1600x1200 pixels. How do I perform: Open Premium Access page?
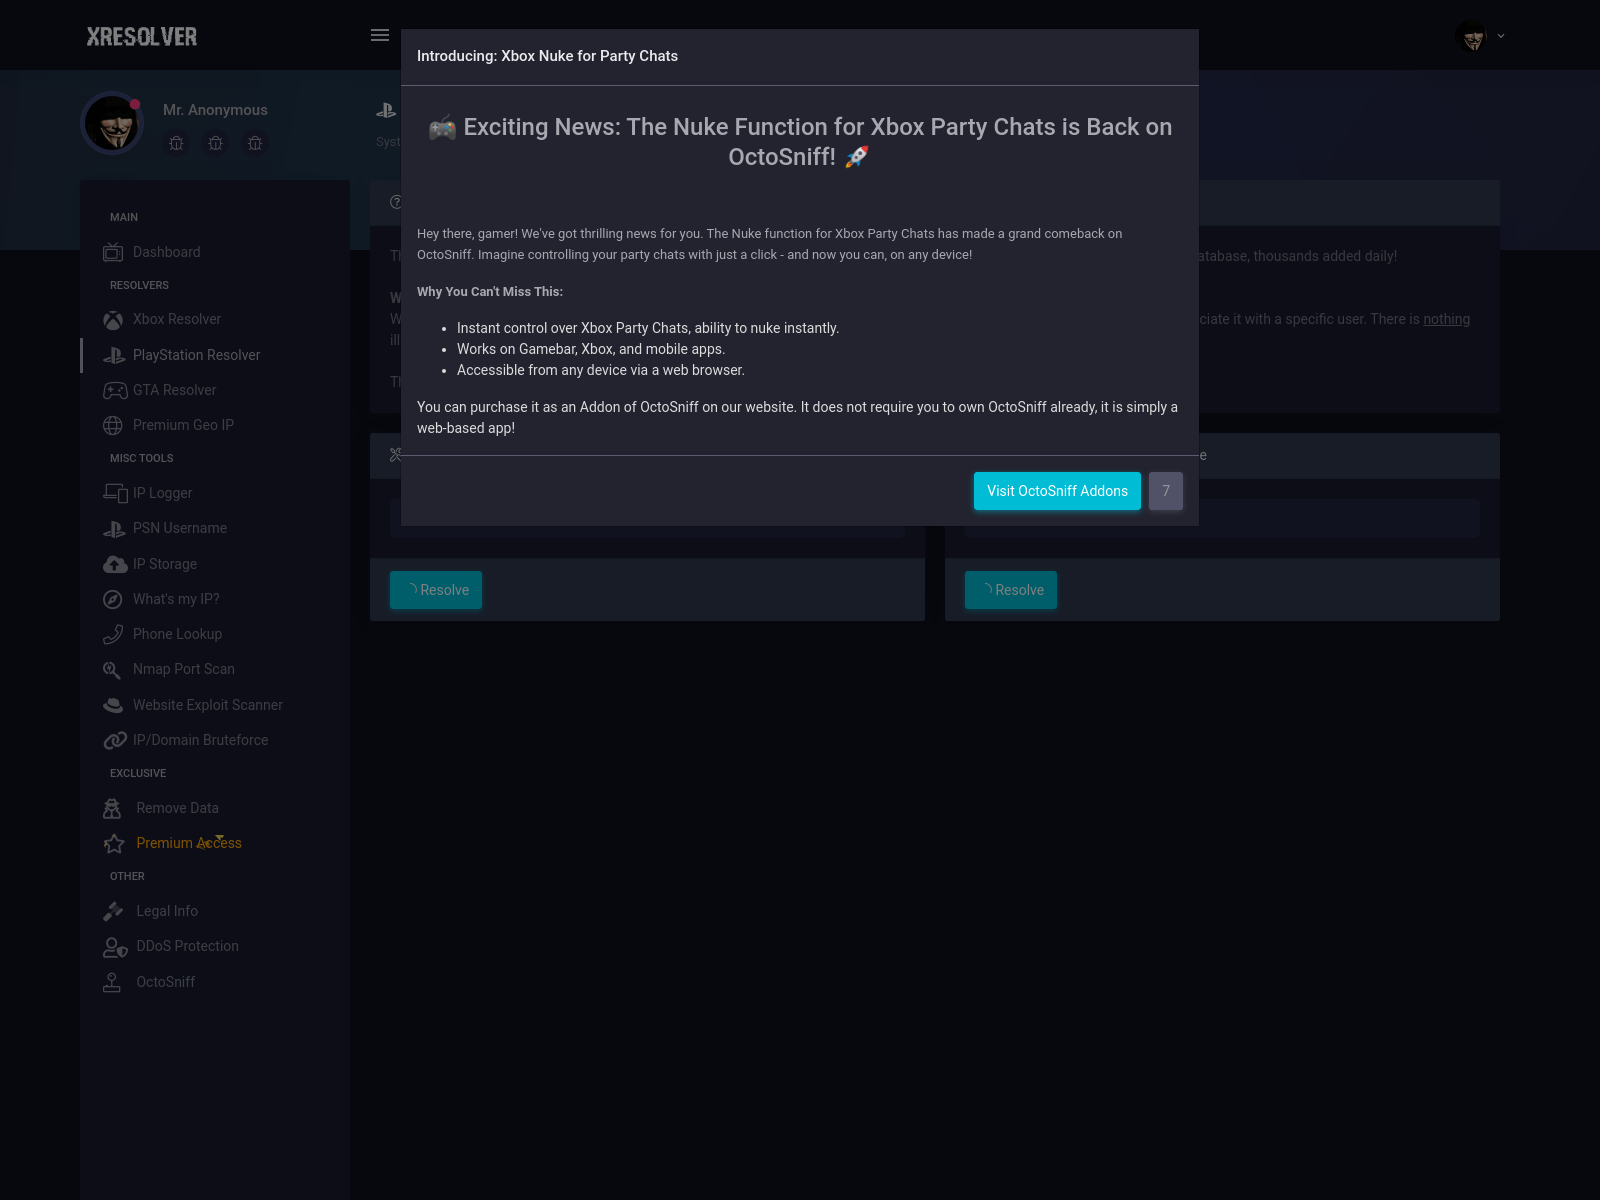pyautogui.click(x=189, y=843)
